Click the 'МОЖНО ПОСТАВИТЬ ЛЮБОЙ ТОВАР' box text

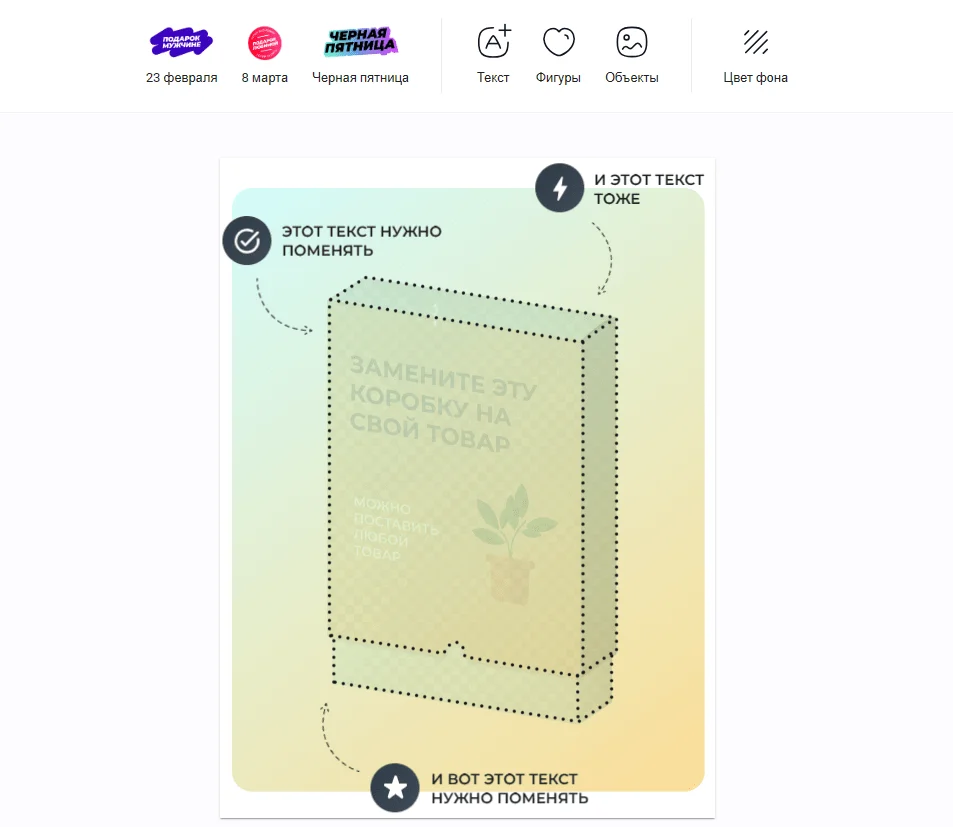point(395,527)
